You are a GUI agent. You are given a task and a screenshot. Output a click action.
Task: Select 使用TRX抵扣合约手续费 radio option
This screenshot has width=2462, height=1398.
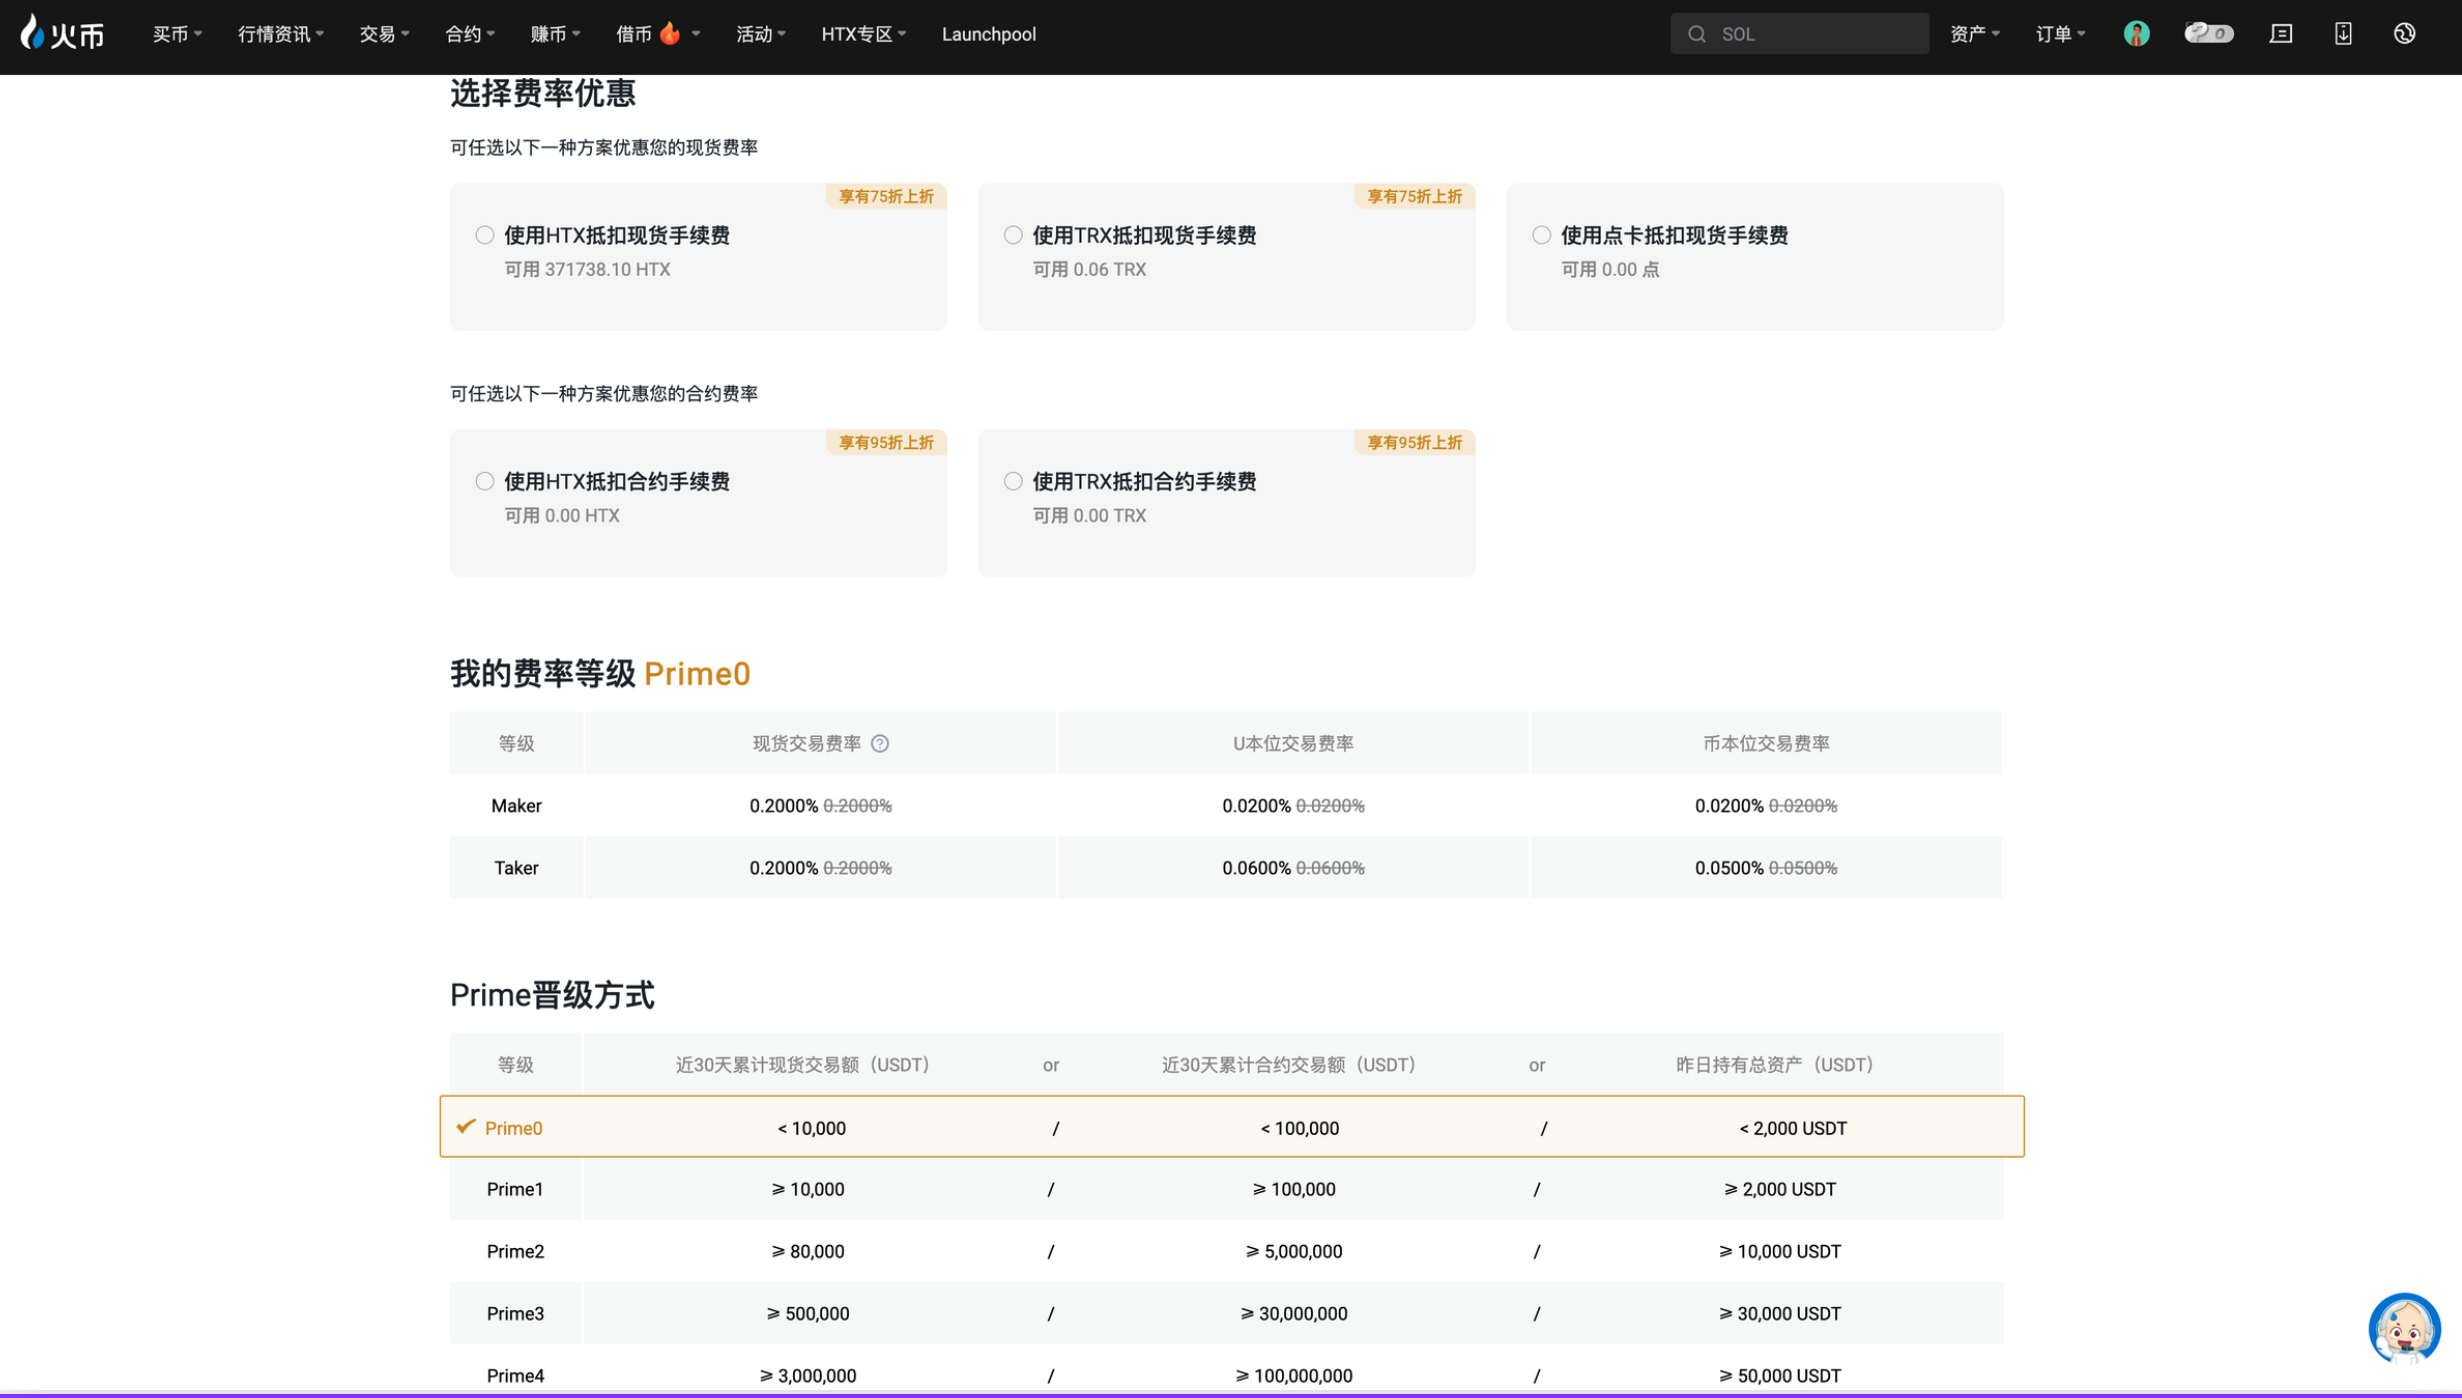1013,481
